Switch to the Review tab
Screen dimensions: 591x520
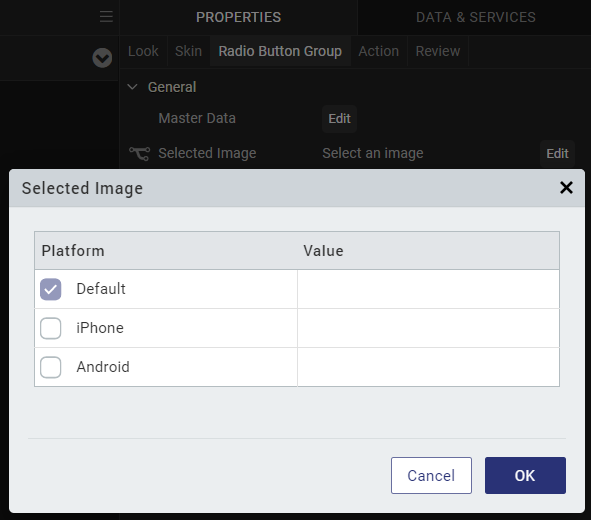coord(438,51)
